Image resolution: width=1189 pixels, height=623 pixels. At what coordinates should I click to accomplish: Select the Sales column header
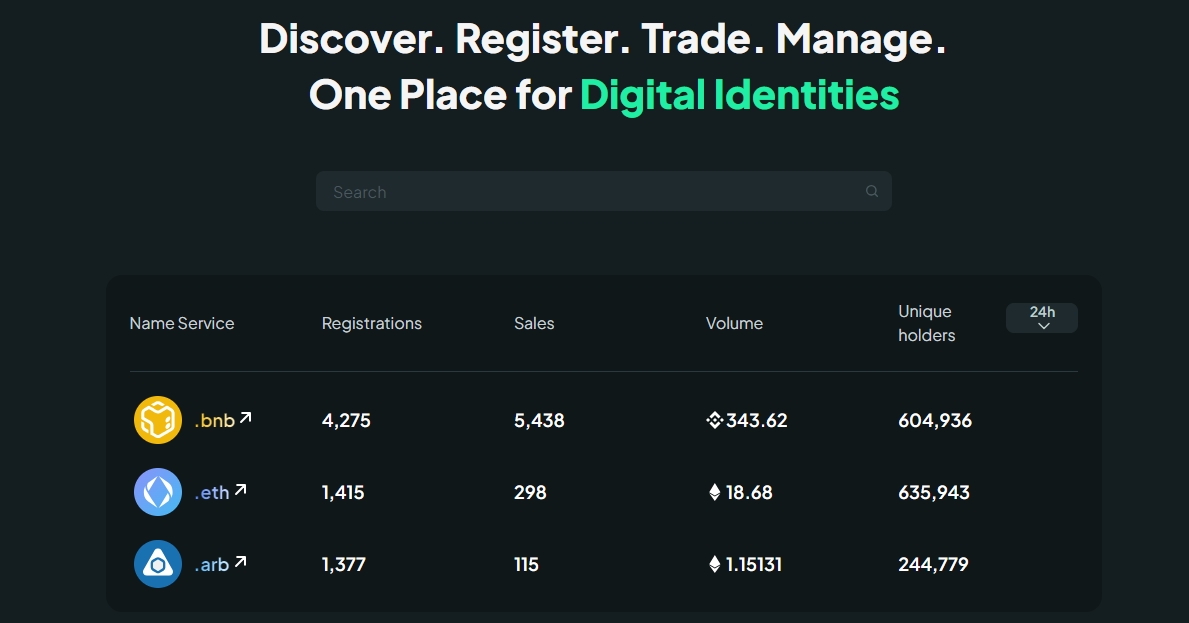point(534,323)
